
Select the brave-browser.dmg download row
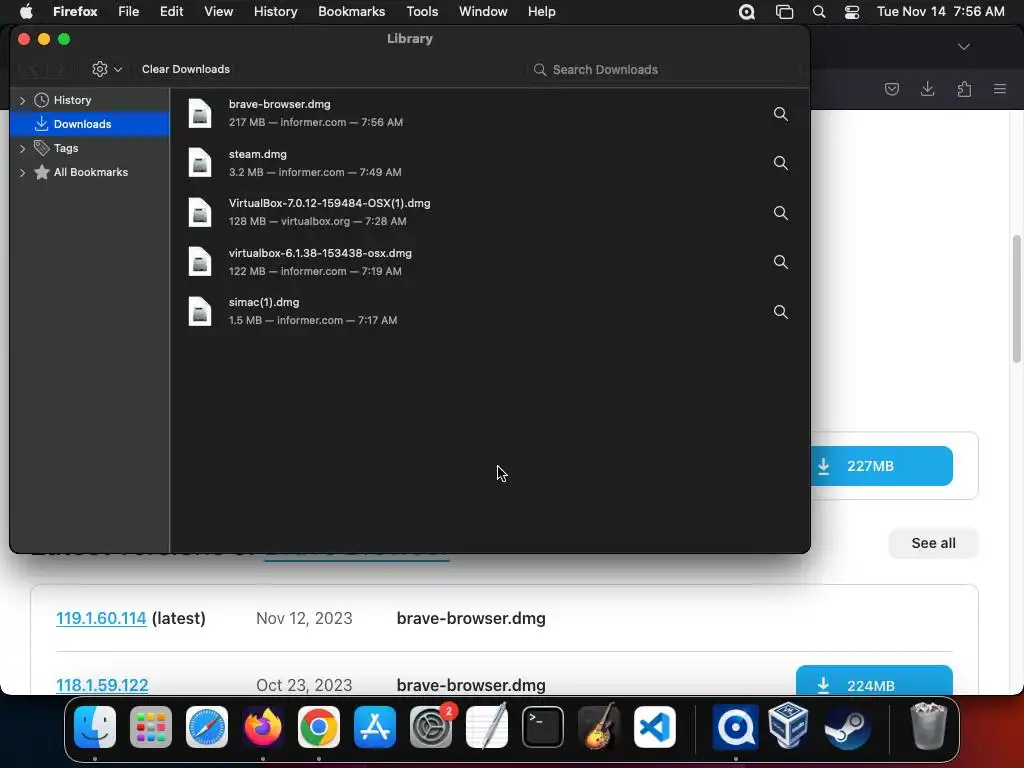pos(490,113)
